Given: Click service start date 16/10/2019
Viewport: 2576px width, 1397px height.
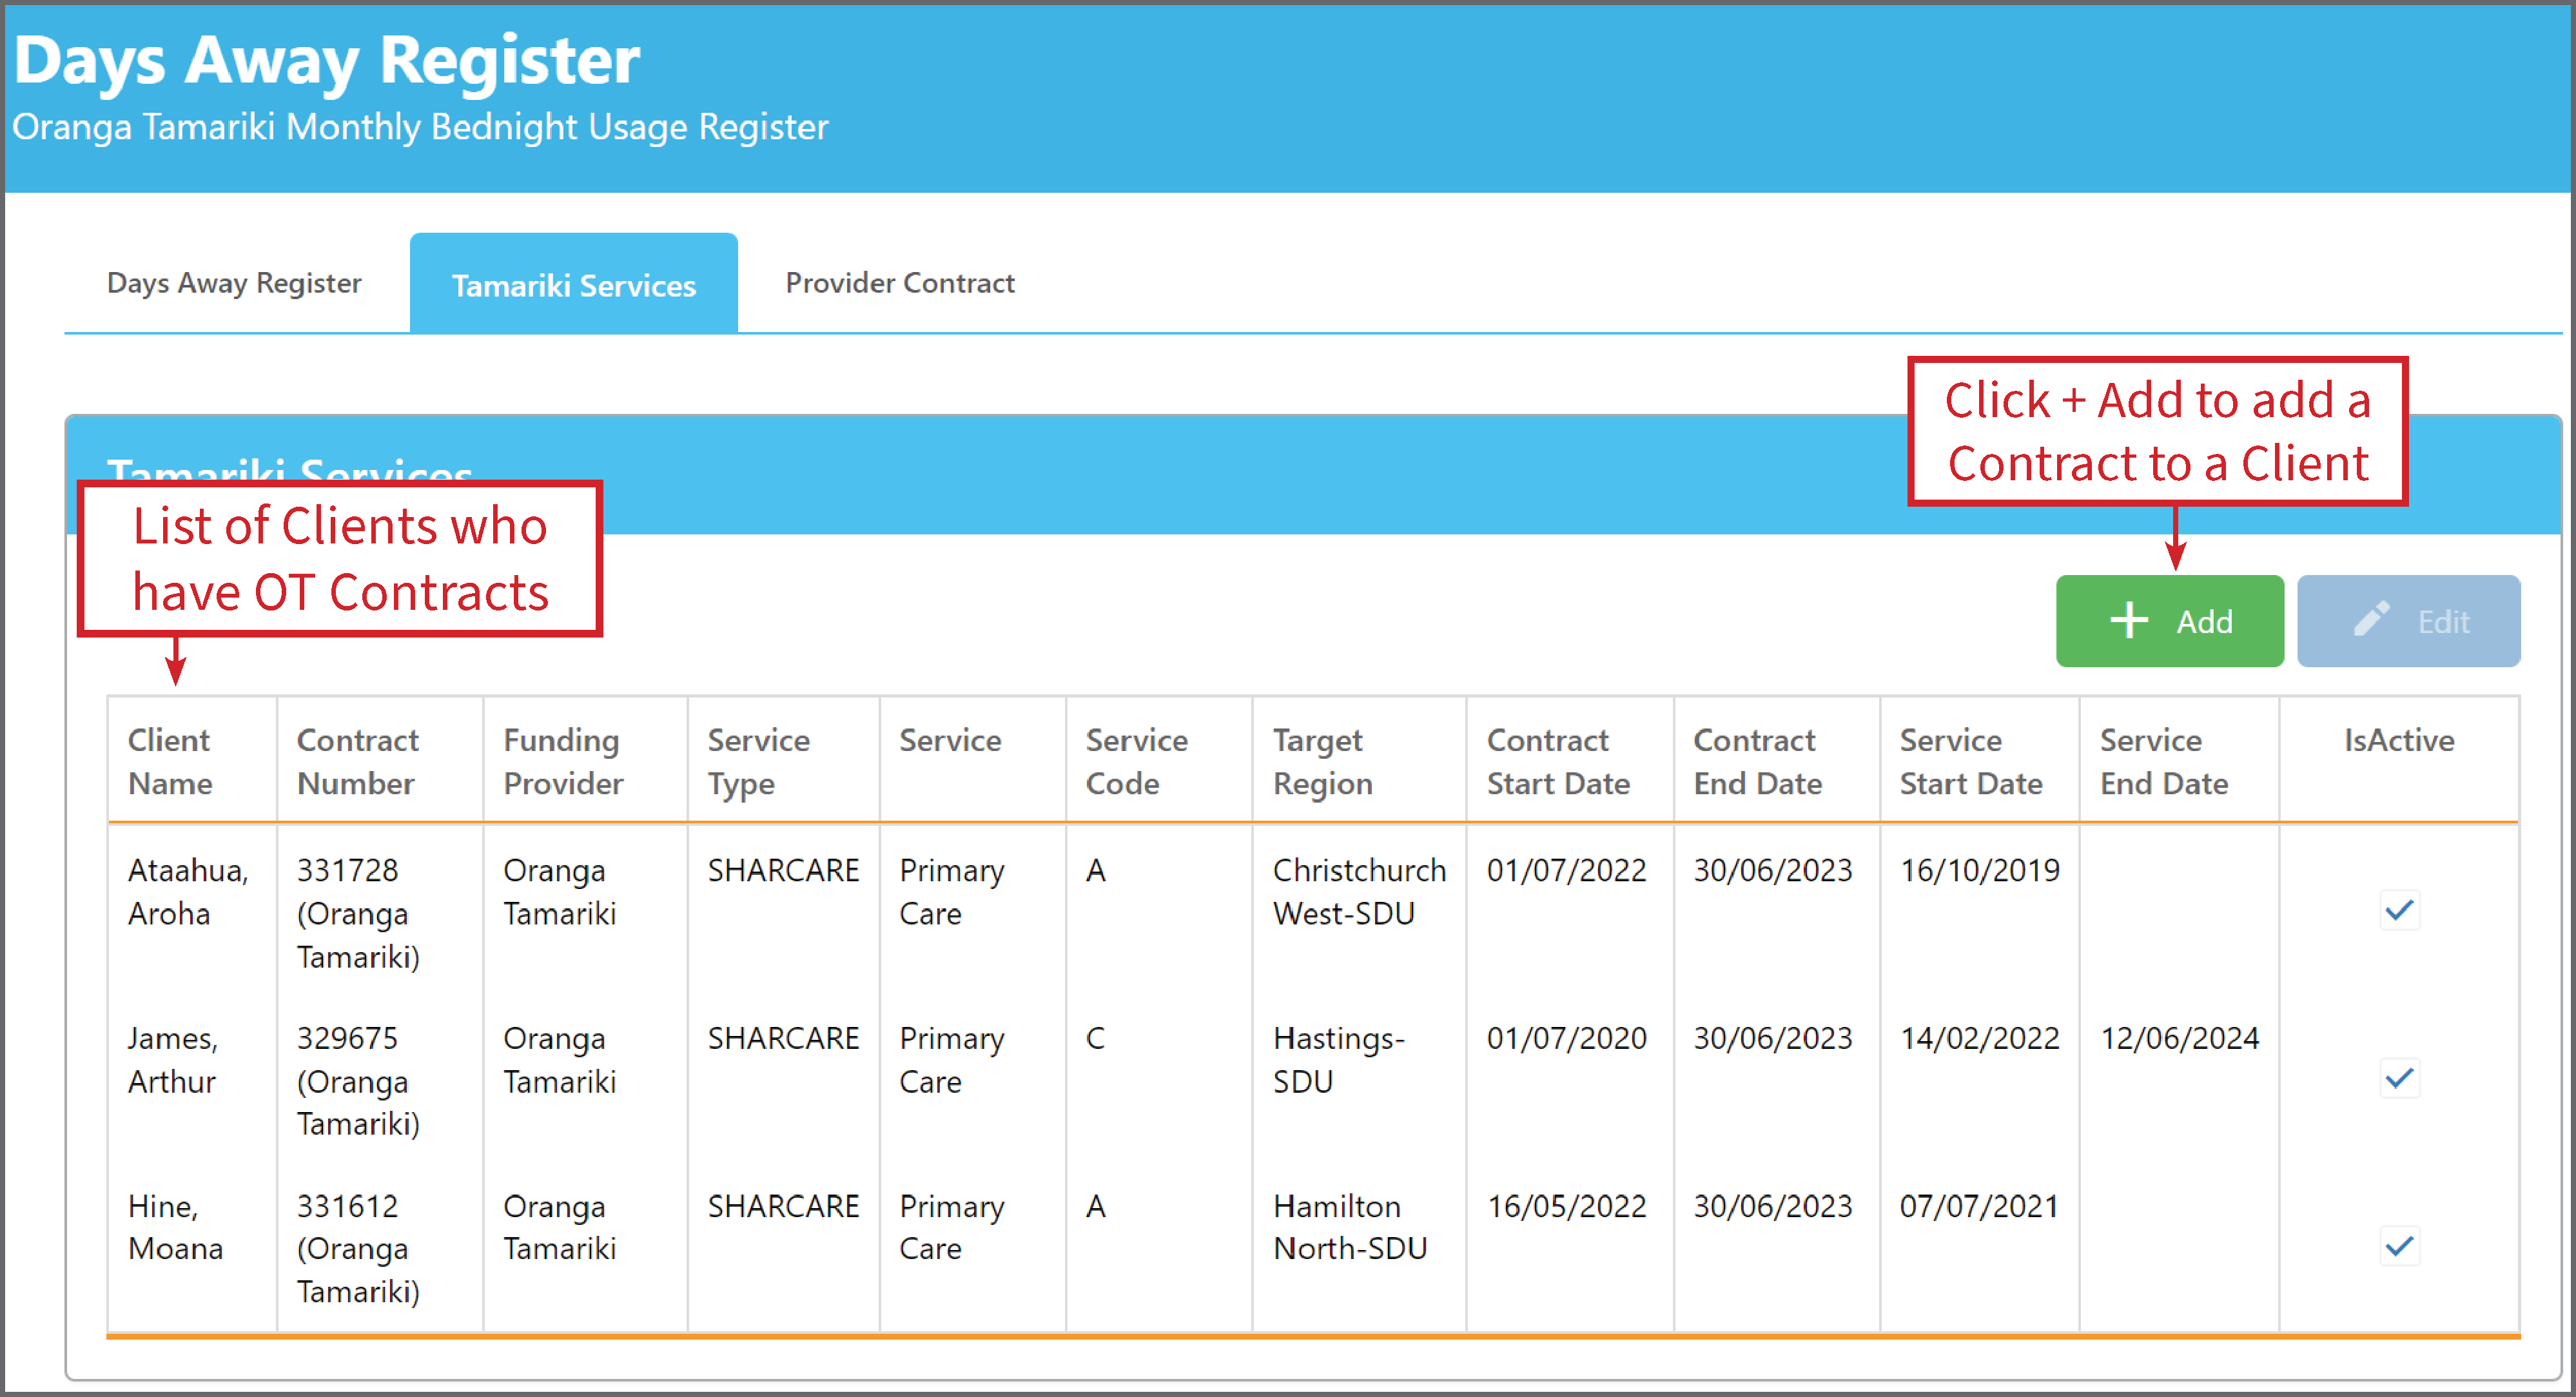Looking at the screenshot, I should tap(1979, 870).
